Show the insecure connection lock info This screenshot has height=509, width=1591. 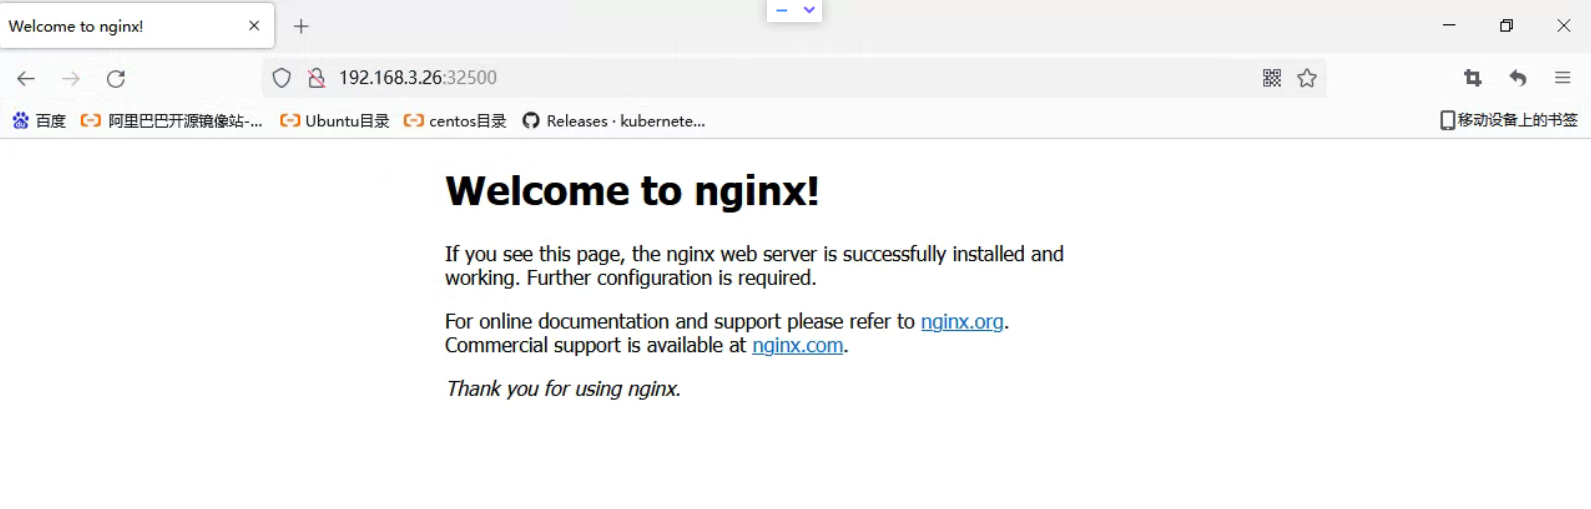click(316, 78)
